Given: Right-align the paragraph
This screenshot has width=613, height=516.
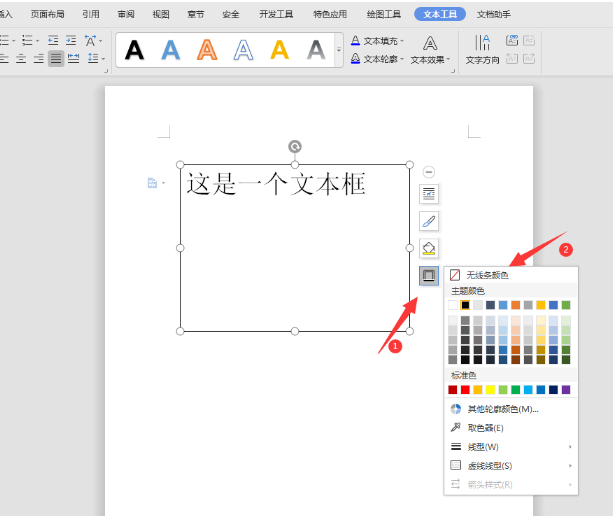Looking at the screenshot, I should [38, 59].
